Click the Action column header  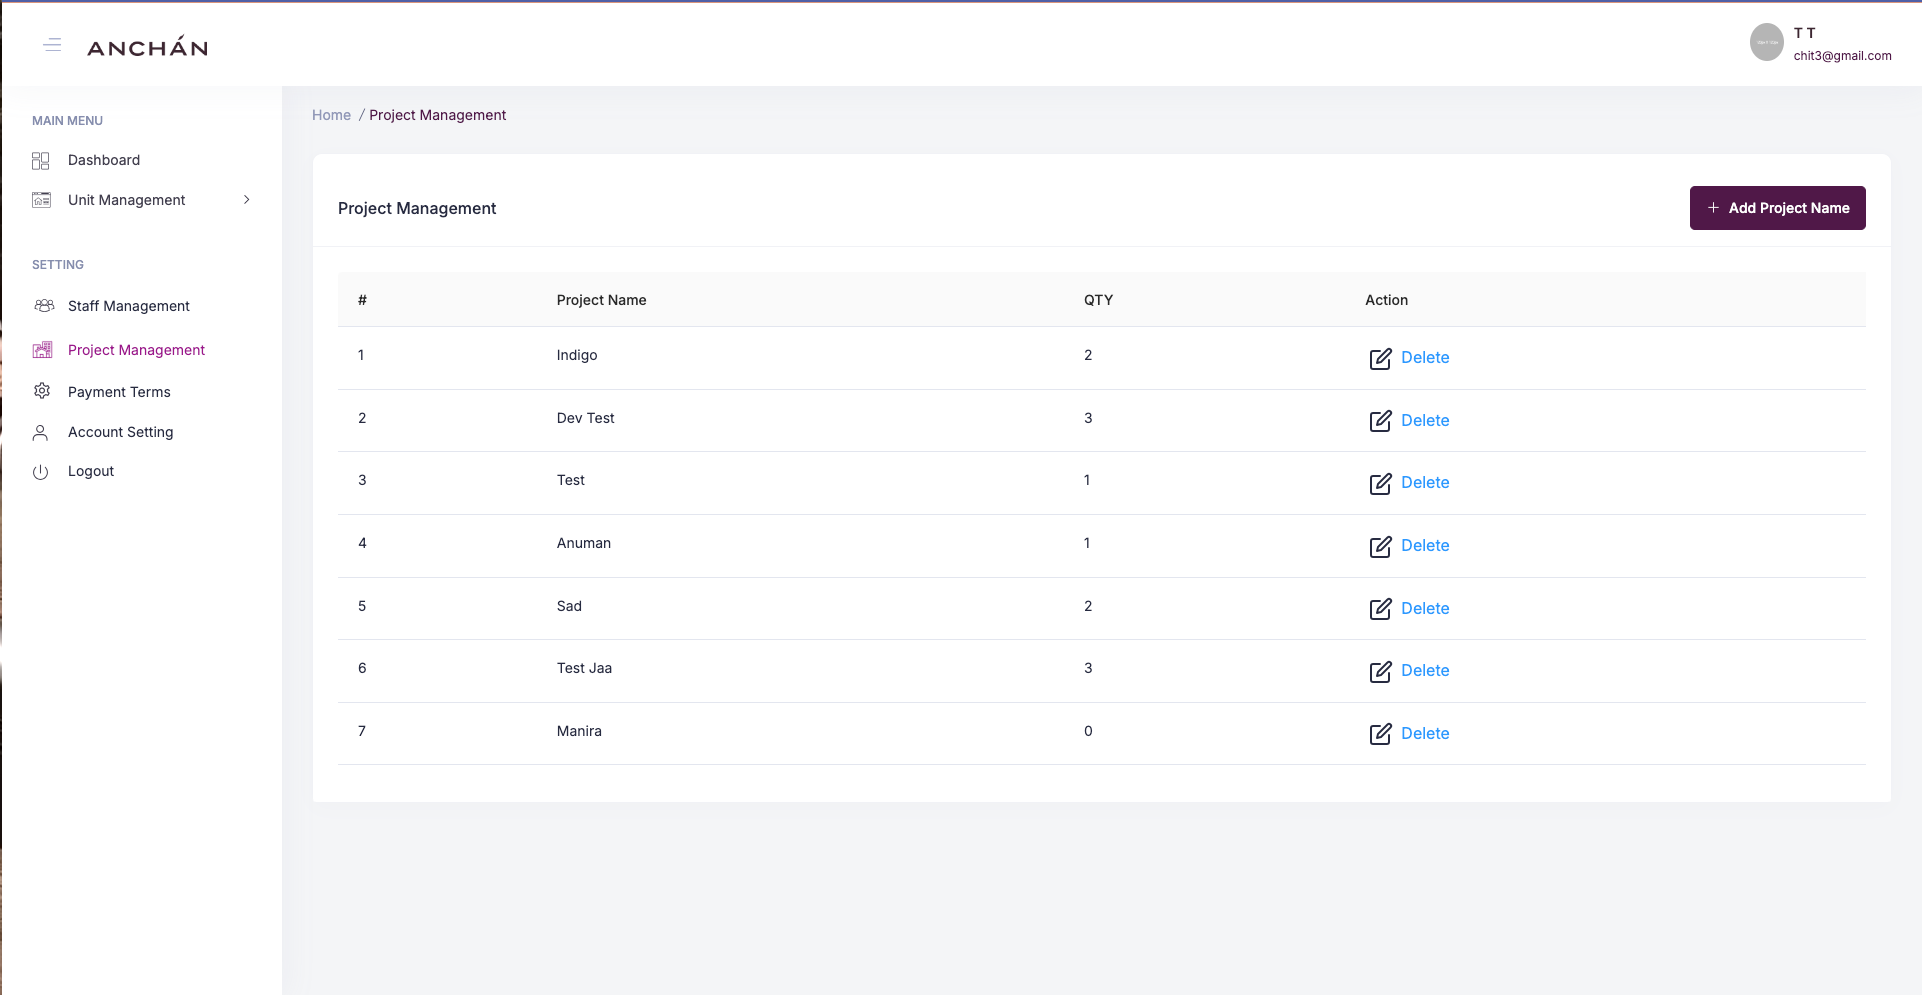pos(1386,300)
